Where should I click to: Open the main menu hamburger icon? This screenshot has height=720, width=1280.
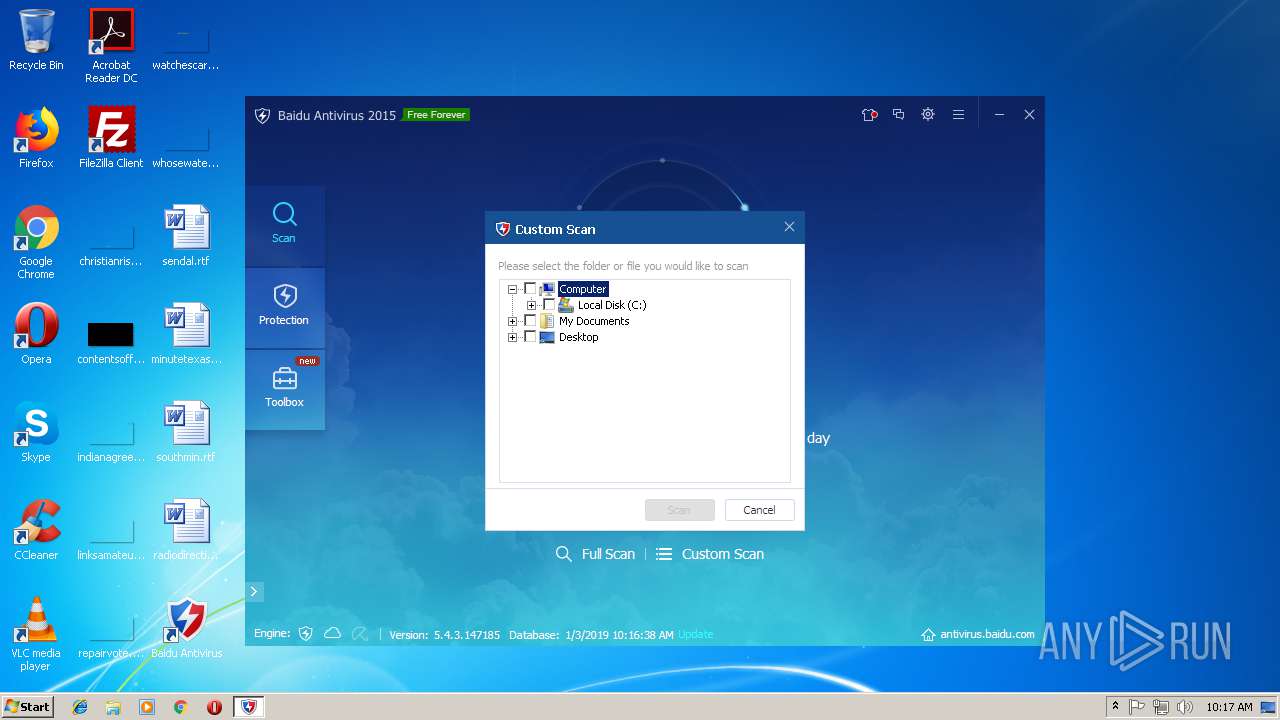[x=958, y=115]
